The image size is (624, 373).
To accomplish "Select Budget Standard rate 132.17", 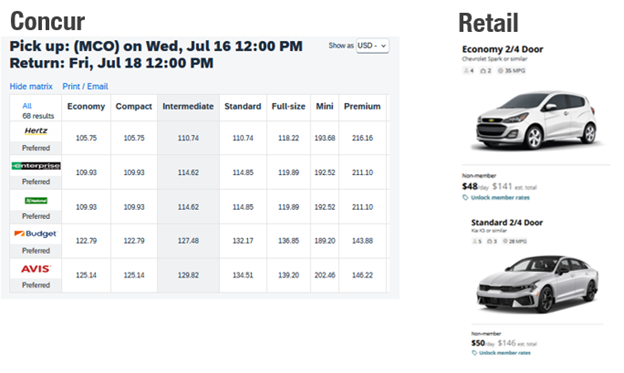I will (x=243, y=241).
